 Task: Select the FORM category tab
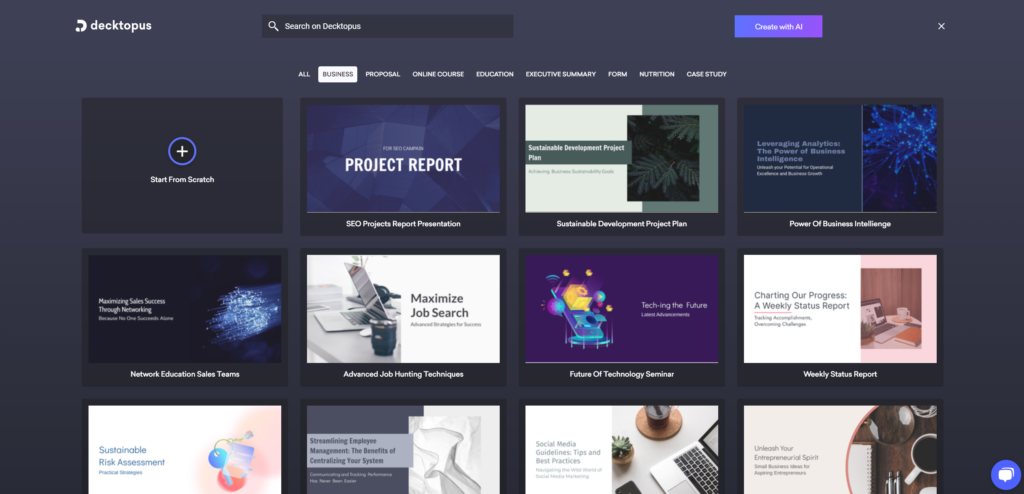[618, 74]
